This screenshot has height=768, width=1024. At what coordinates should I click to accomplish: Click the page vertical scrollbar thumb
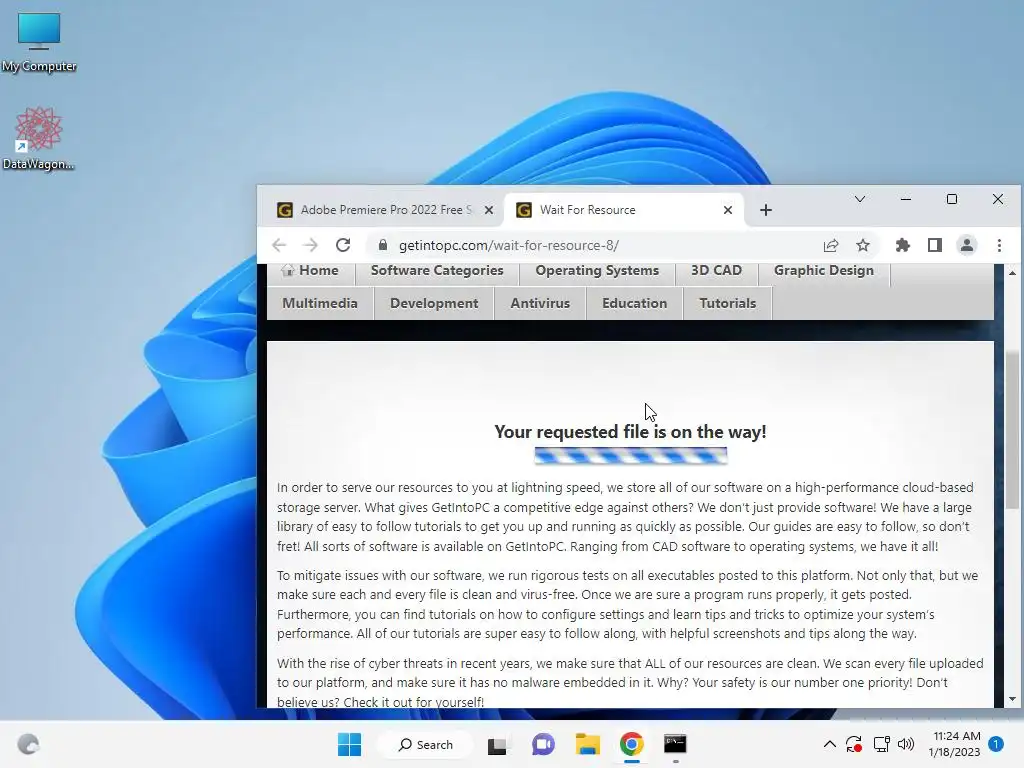pos(1012,430)
